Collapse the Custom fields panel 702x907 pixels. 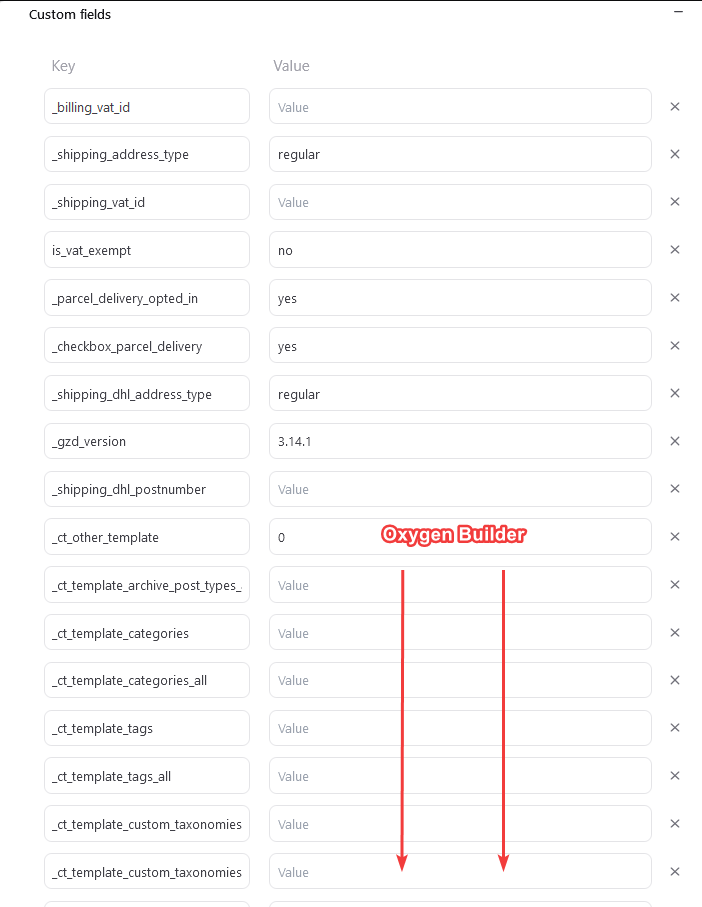(x=679, y=13)
